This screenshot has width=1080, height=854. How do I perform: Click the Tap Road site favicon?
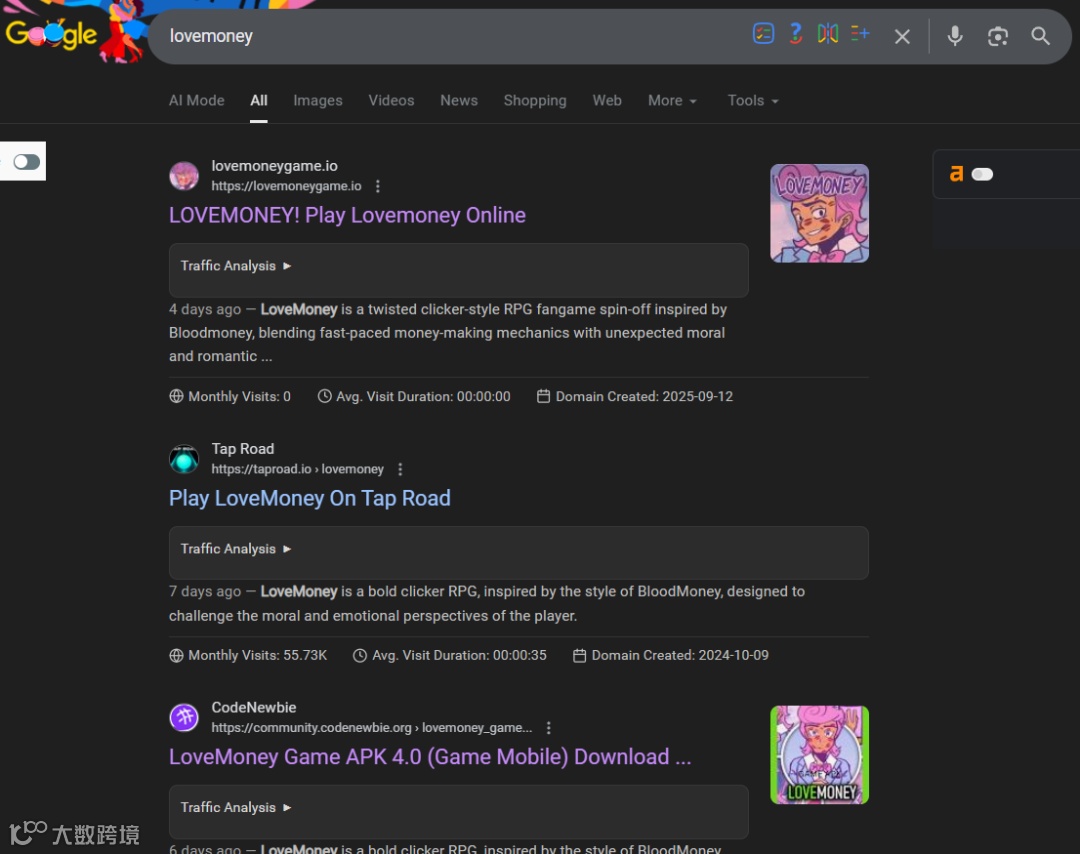[x=184, y=459]
